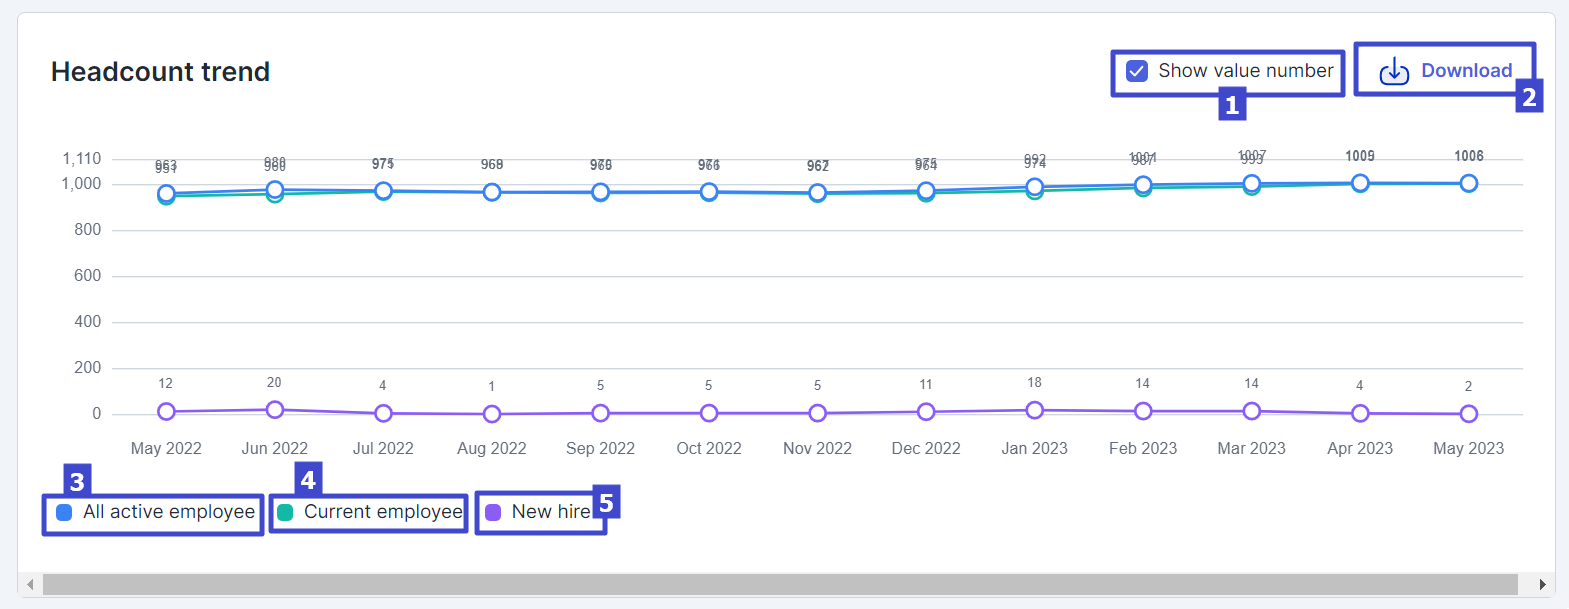This screenshot has height=609, width=1569.
Task: Click the right scroll arrow
Action: coord(1542,584)
